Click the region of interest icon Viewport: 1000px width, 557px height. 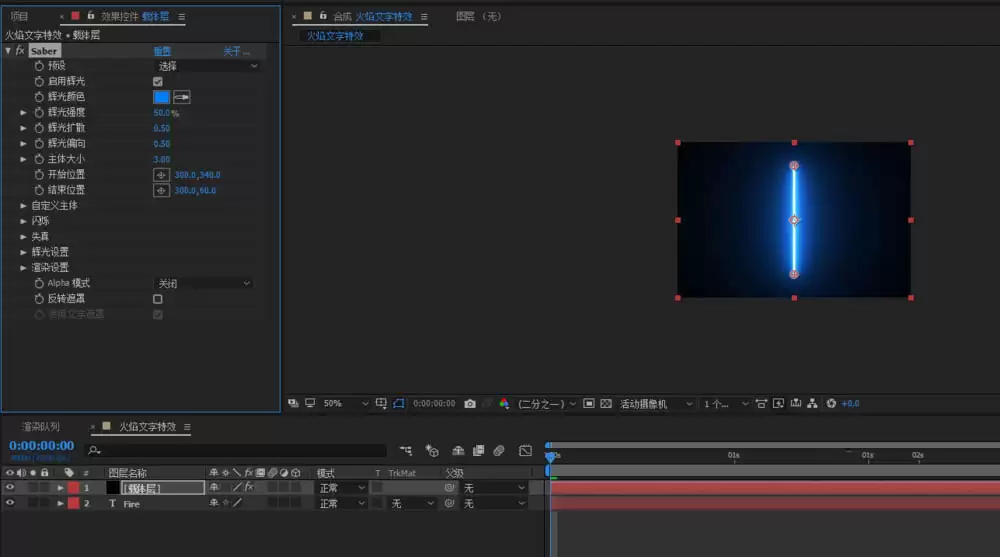589,403
